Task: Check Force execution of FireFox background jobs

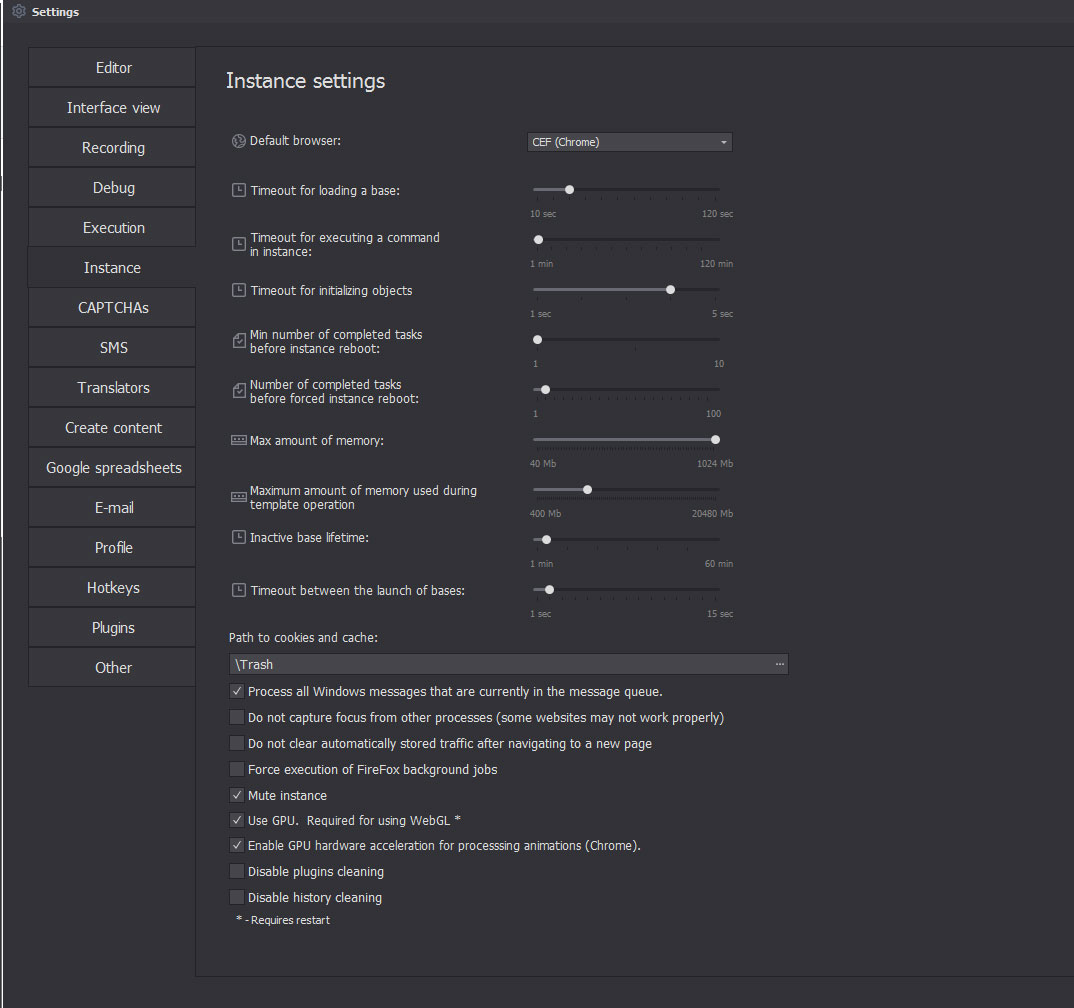Action: pos(237,769)
